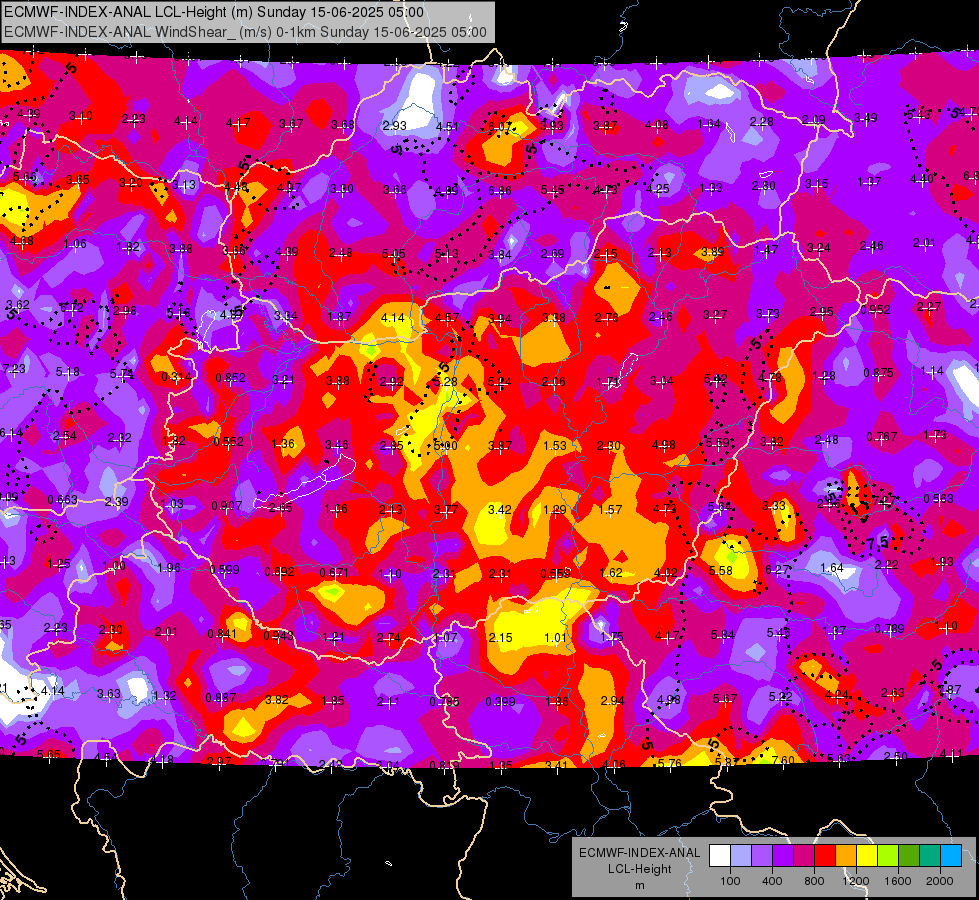This screenshot has width=979, height=900.
Task: Pick the lime yellow-green legend swatch
Action: point(888,856)
